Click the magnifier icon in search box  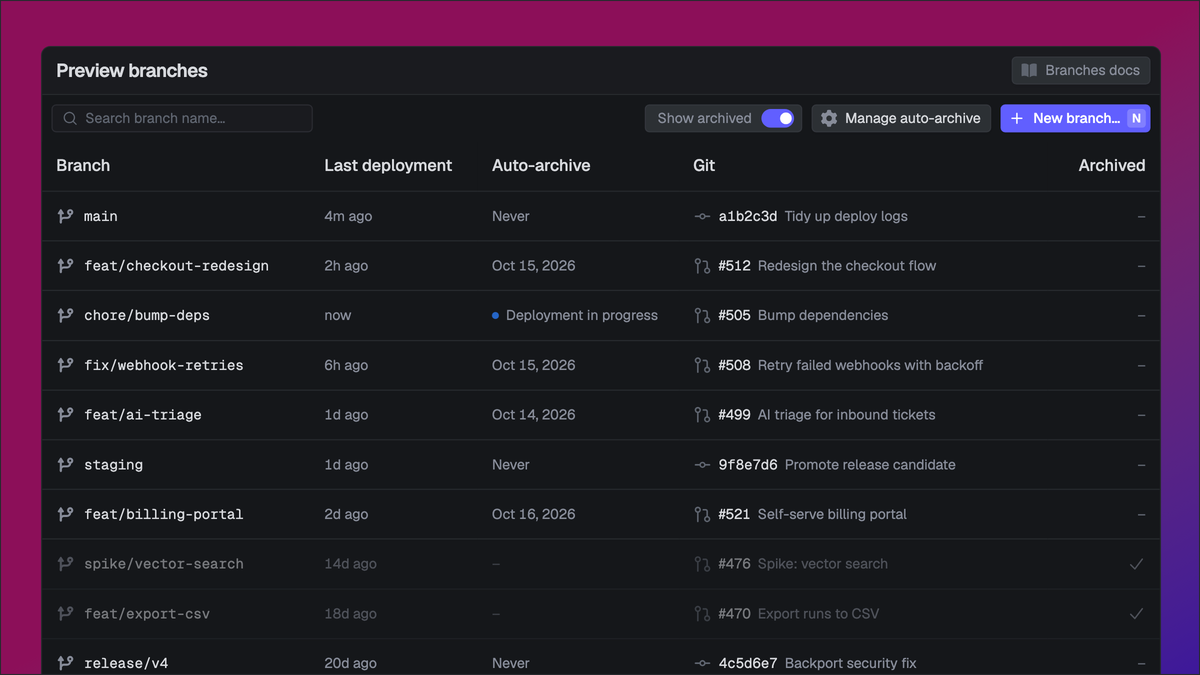[70, 118]
